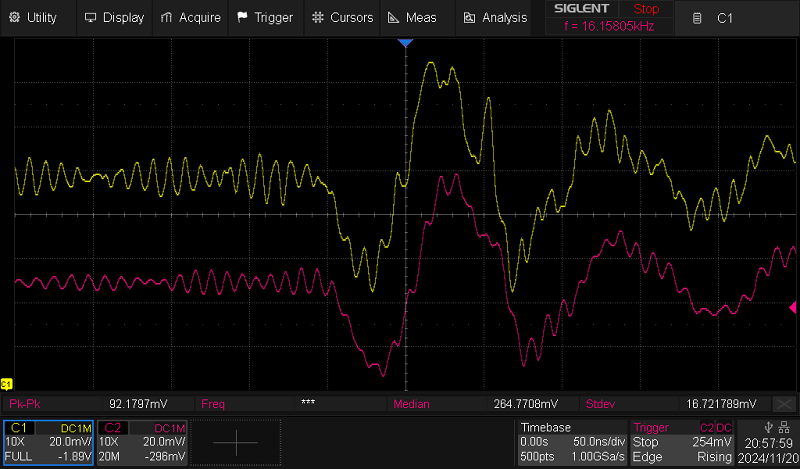
Task: Open the Acquire menu
Action: 191,17
